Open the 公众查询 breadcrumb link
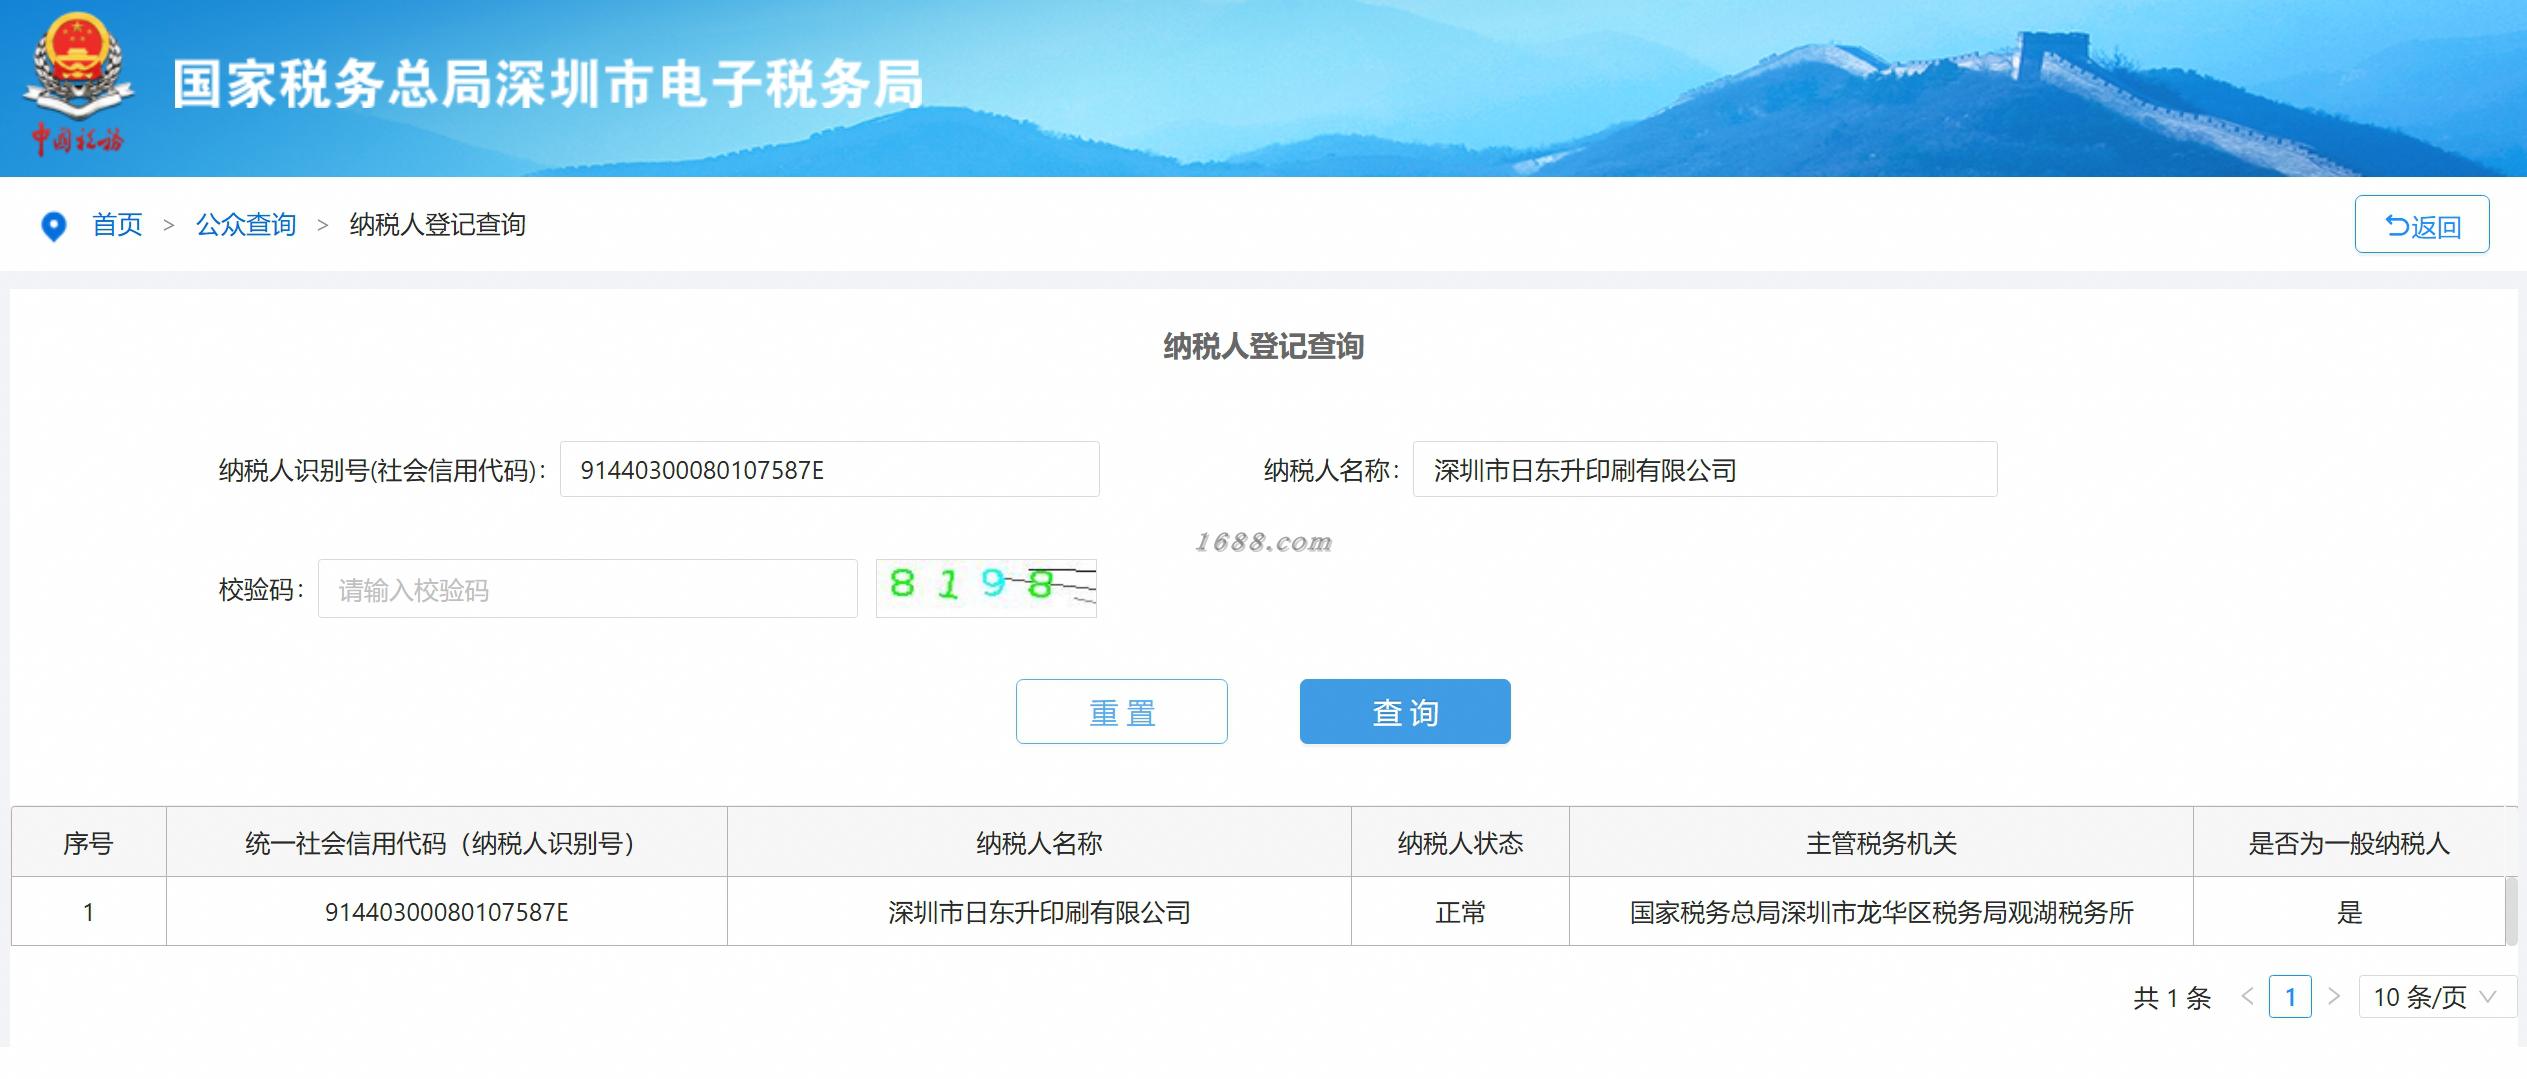 pos(246,225)
